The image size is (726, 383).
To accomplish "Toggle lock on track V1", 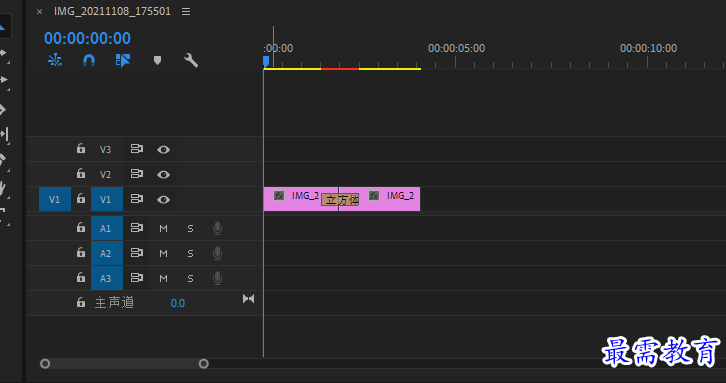I will (x=81, y=198).
